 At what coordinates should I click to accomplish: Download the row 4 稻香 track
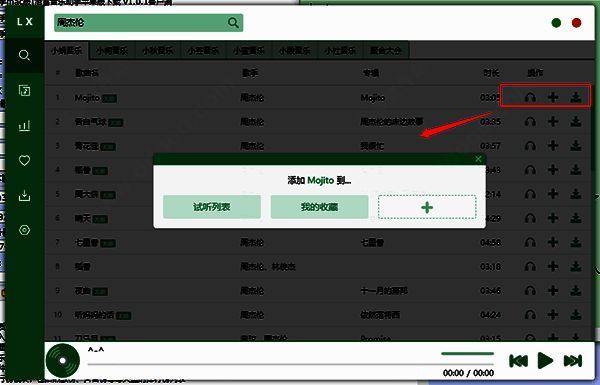(576, 170)
